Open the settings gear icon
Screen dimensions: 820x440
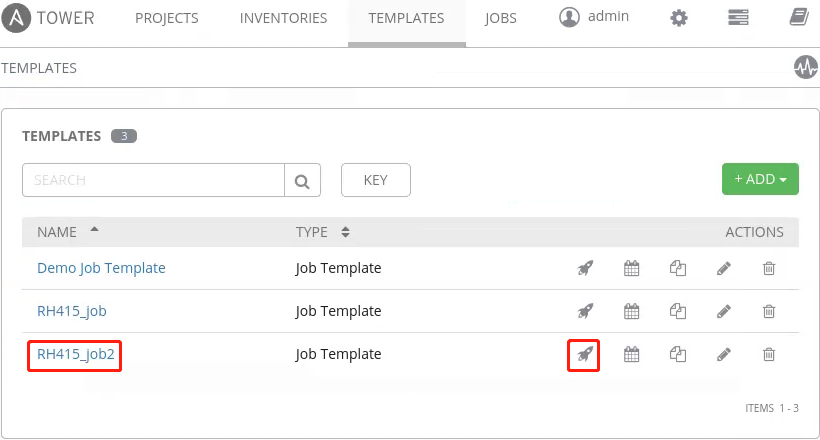(x=680, y=18)
